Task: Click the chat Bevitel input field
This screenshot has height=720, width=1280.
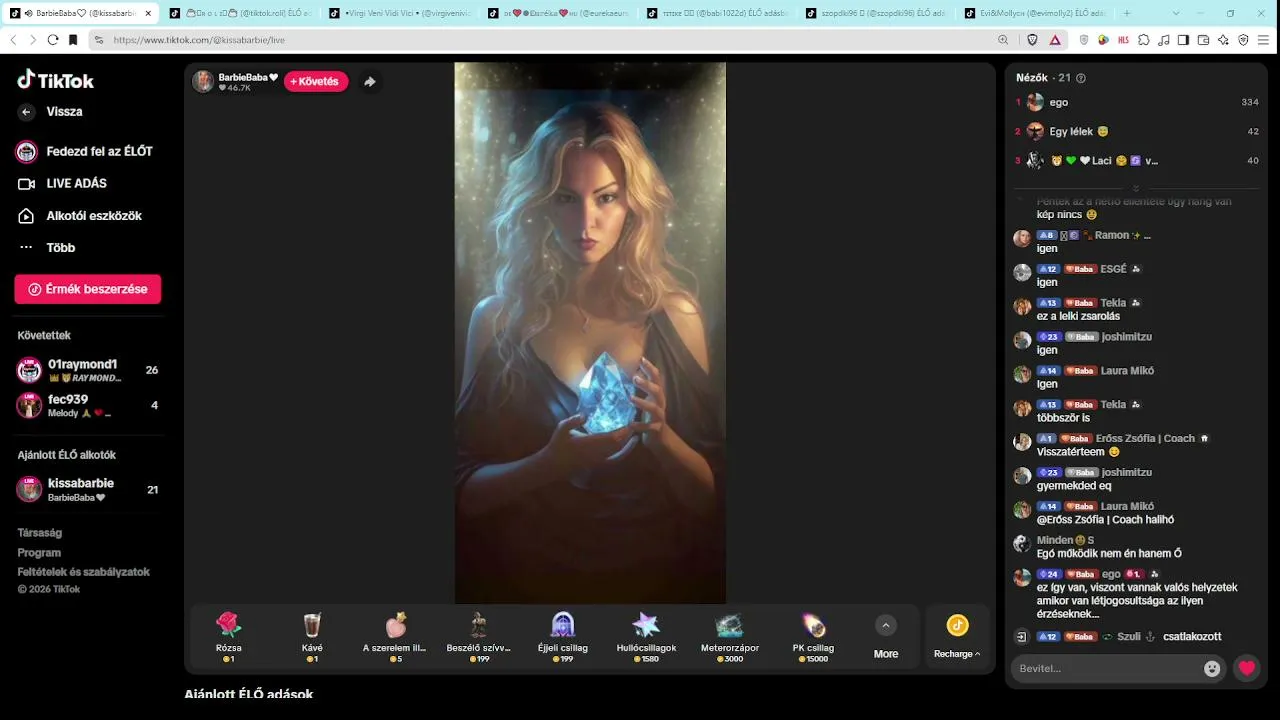Action: pyautogui.click(x=1106, y=668)
